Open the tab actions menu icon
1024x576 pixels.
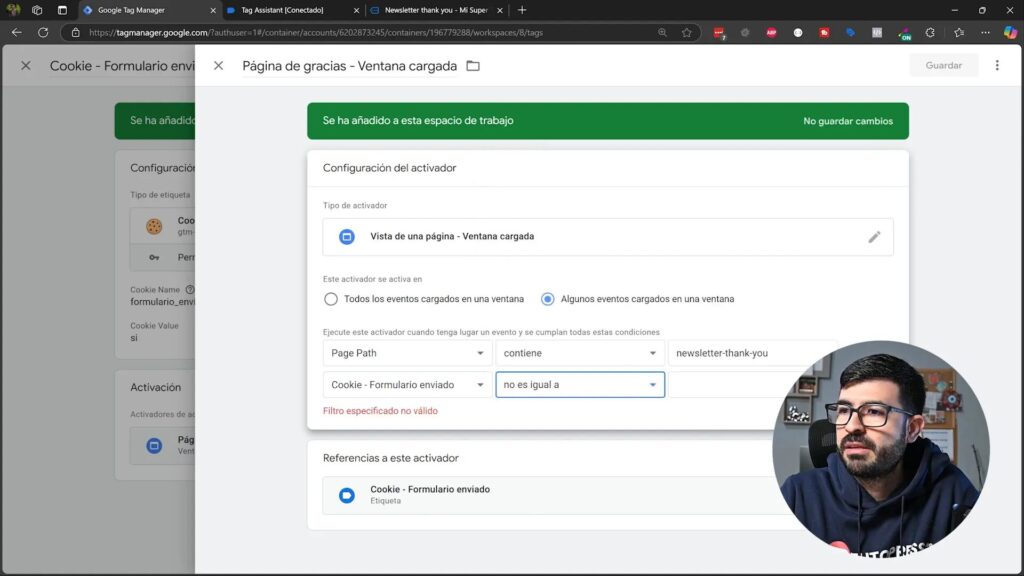[x=62, y=10]
